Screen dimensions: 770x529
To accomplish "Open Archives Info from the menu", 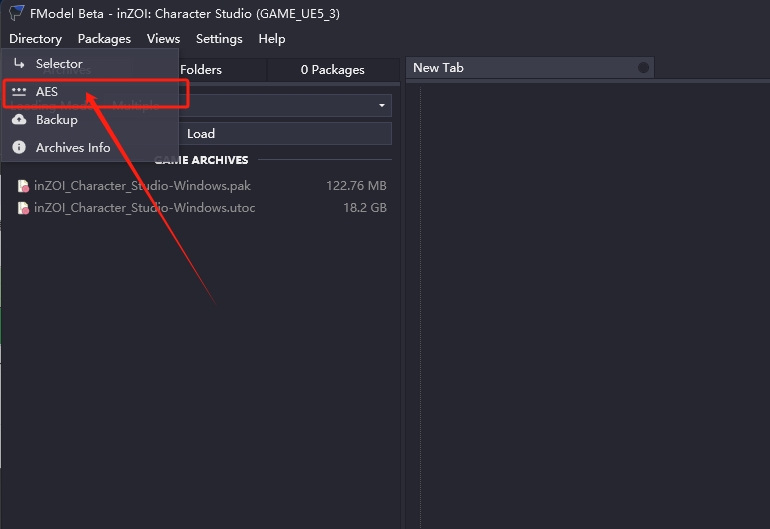I will point(90,148).
